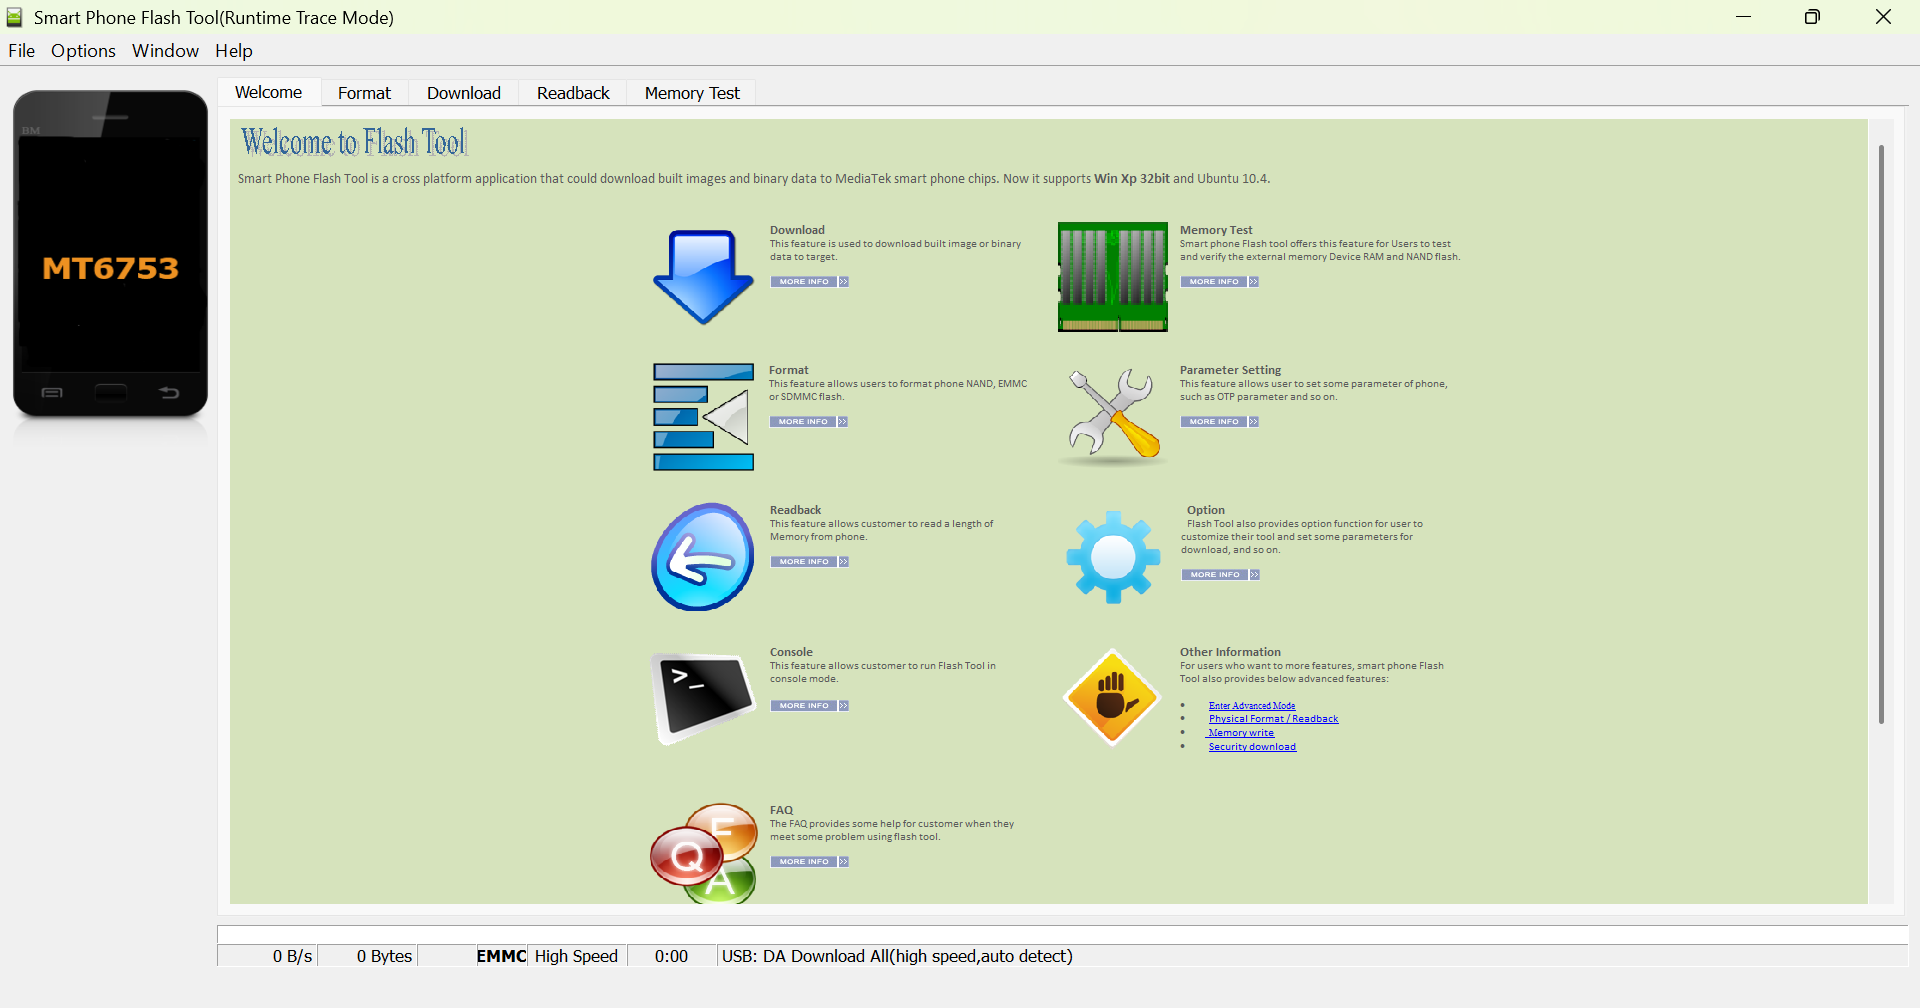Click the arrow next to Readback MORE INFO
This screenshot has height=1008, width=1920.
click(844, 562)
